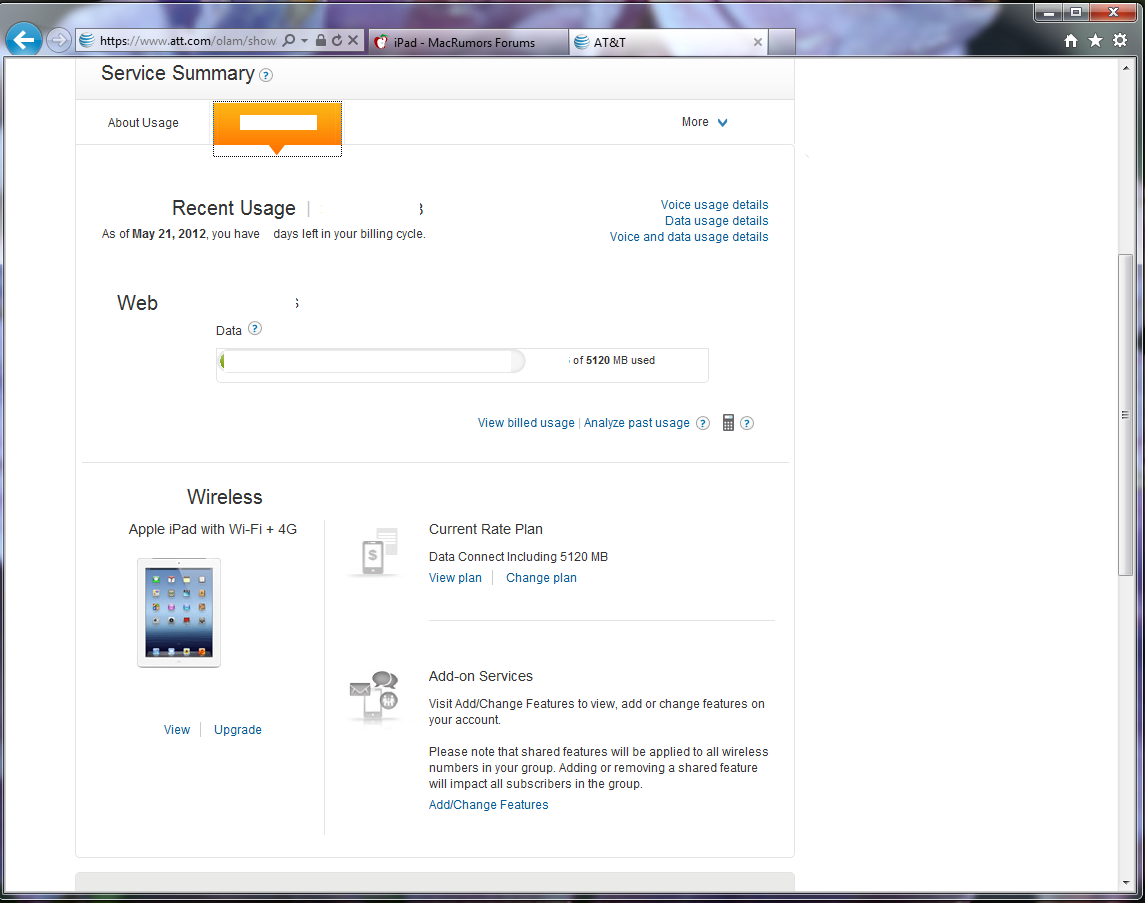Click help icon after Analyze past usage
The height and width of the screenshot is (903, 1145).
tap(702, 423)
